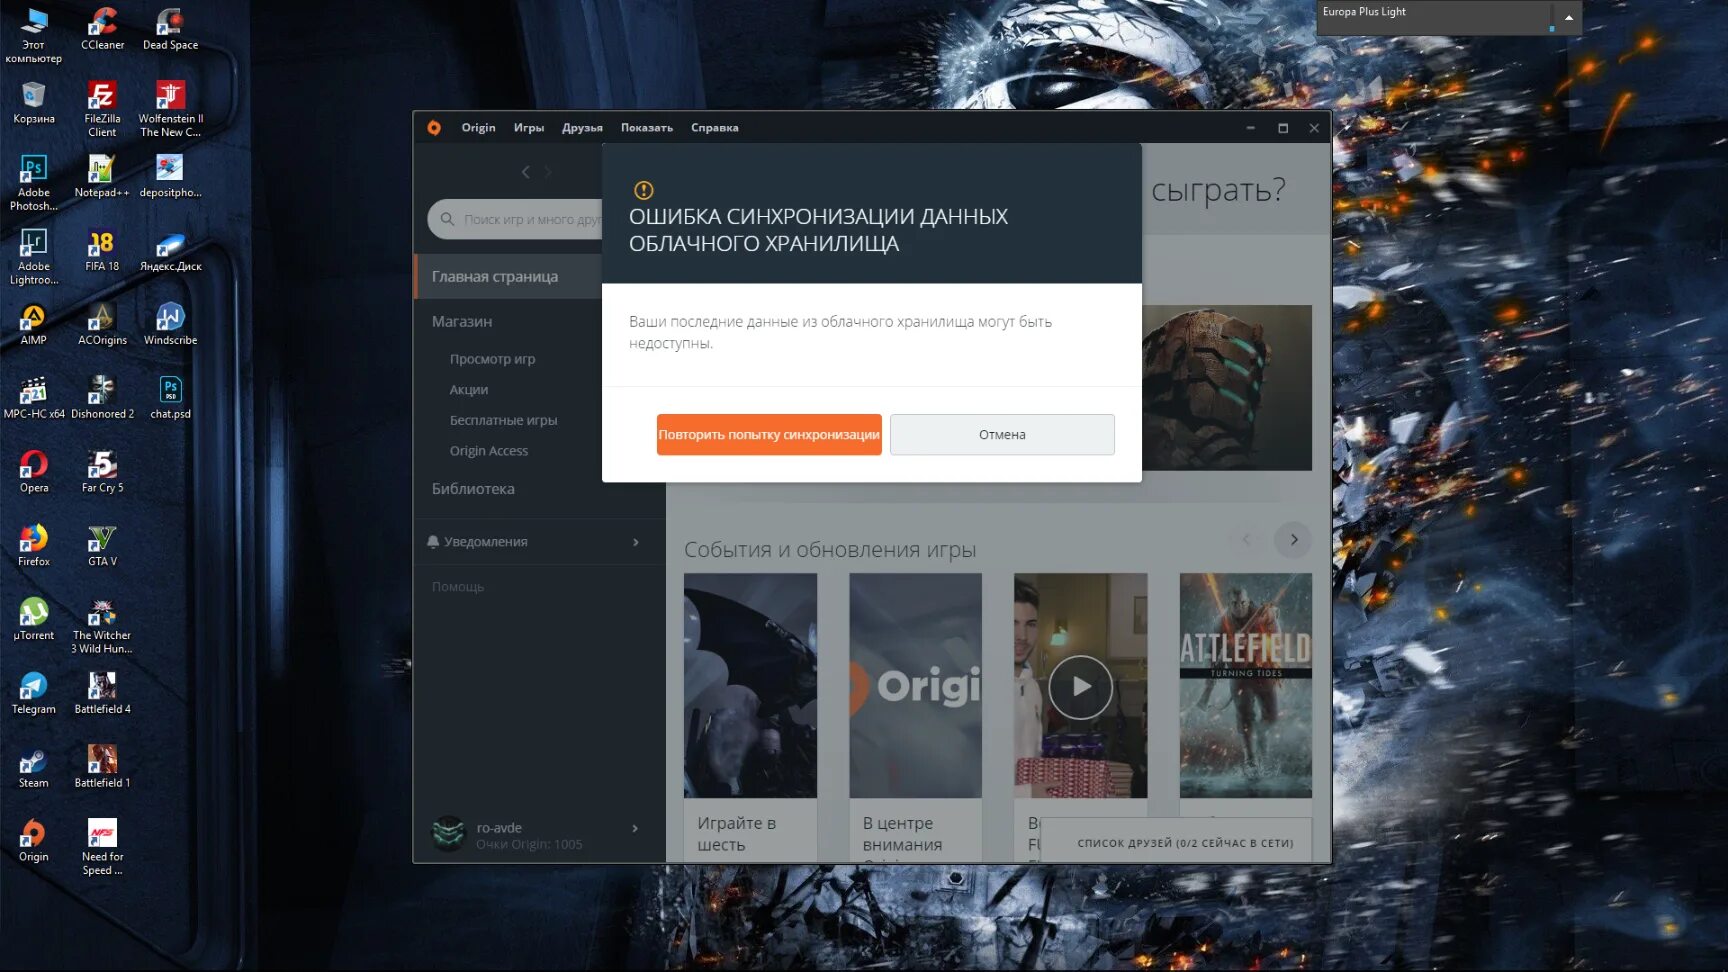Select the Notepad++ desktop icon
1728x972 pixels.
tap(102, 176)
